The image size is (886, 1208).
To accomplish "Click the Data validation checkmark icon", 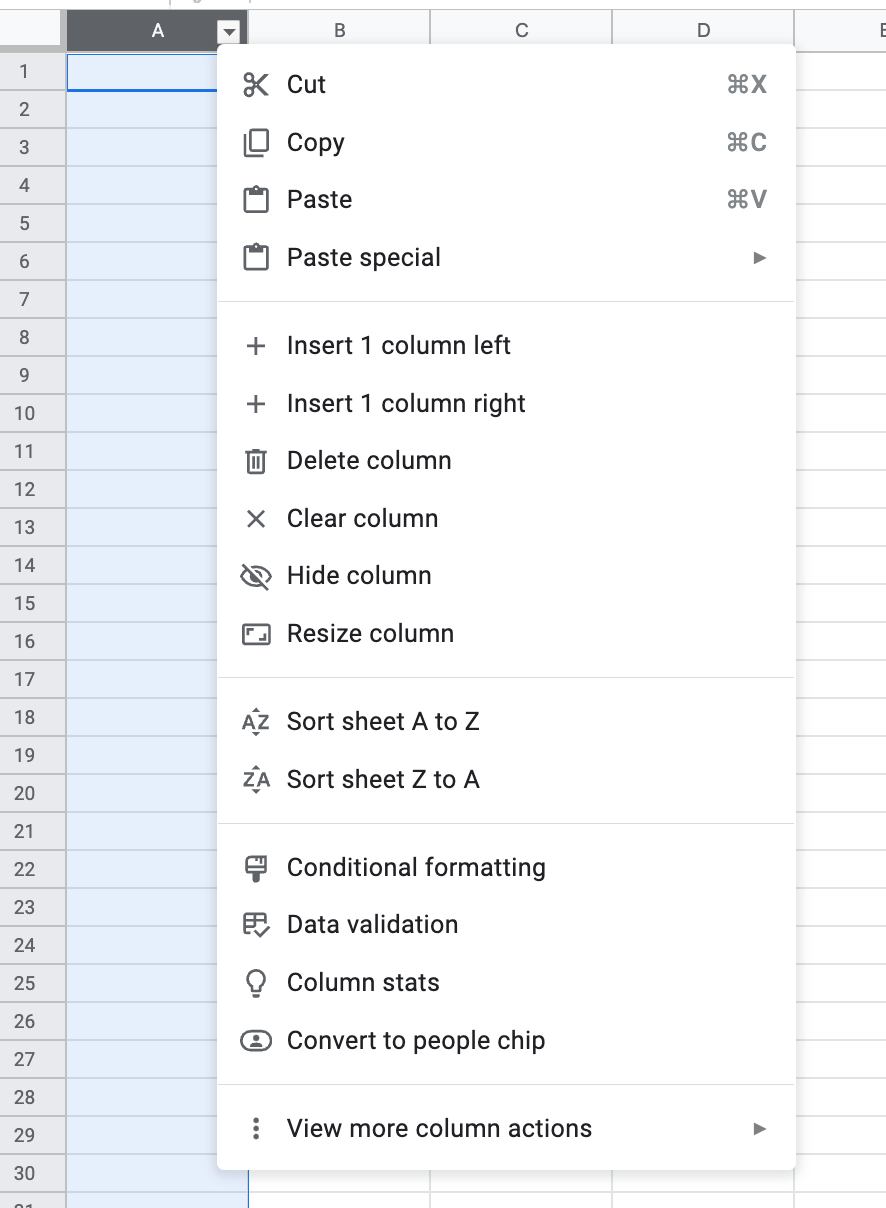I will point(256,925).
